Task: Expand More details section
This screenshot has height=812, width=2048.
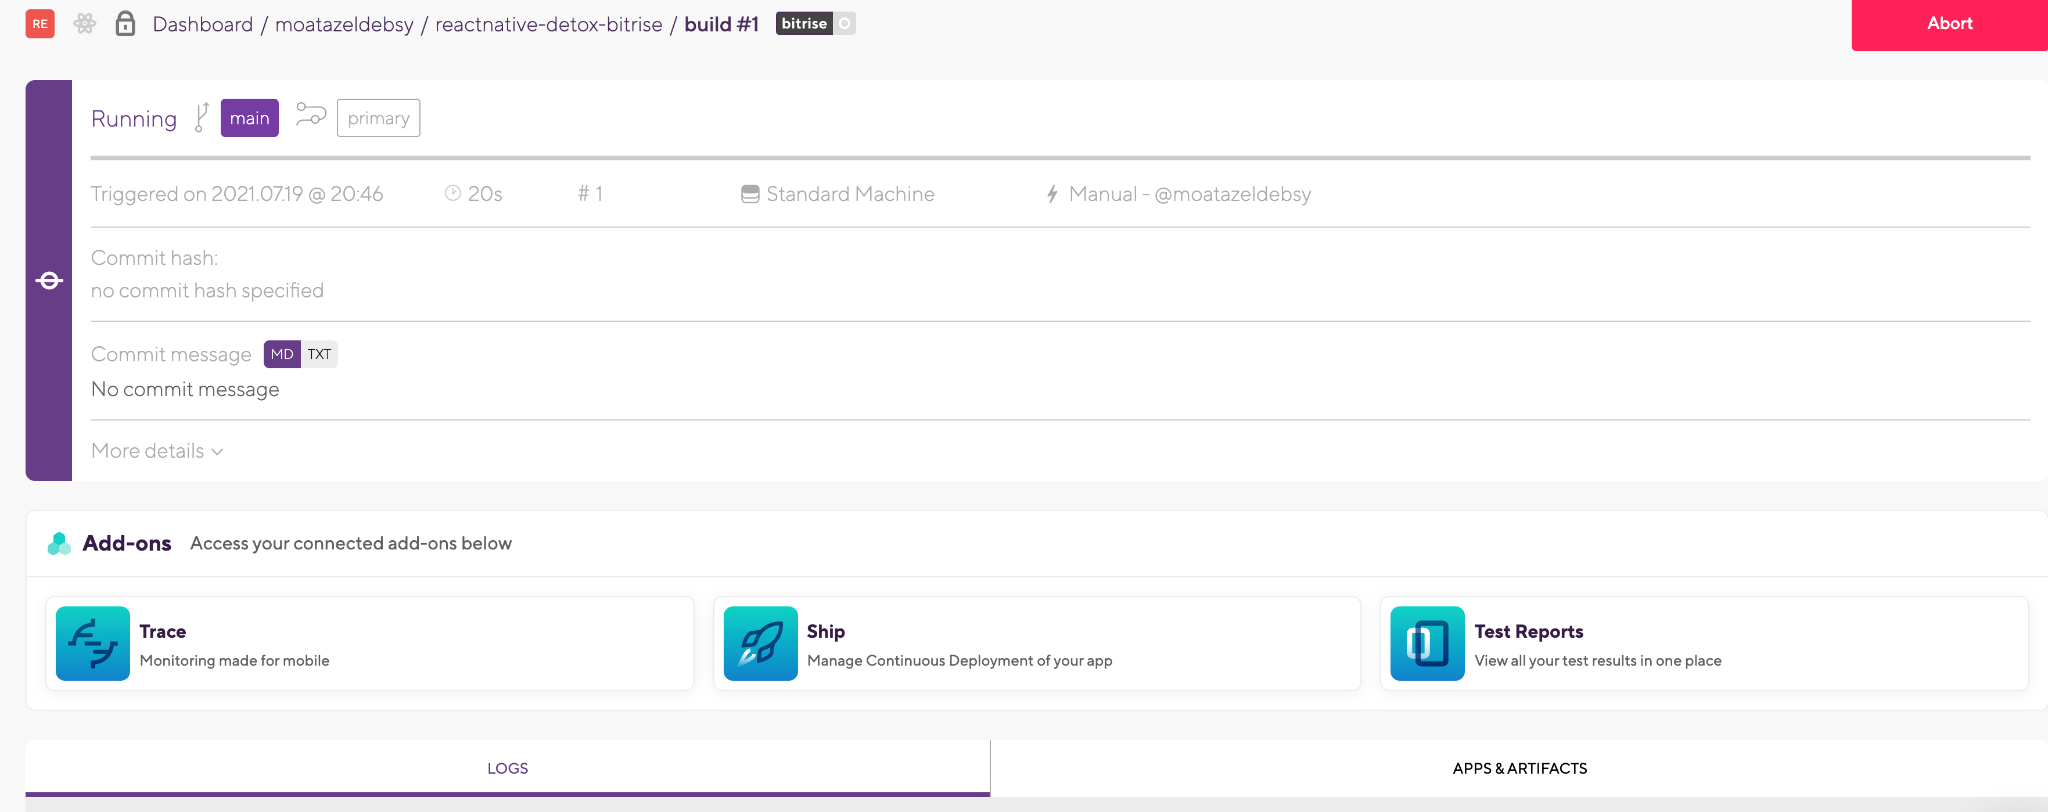Action: click(157, 451)
